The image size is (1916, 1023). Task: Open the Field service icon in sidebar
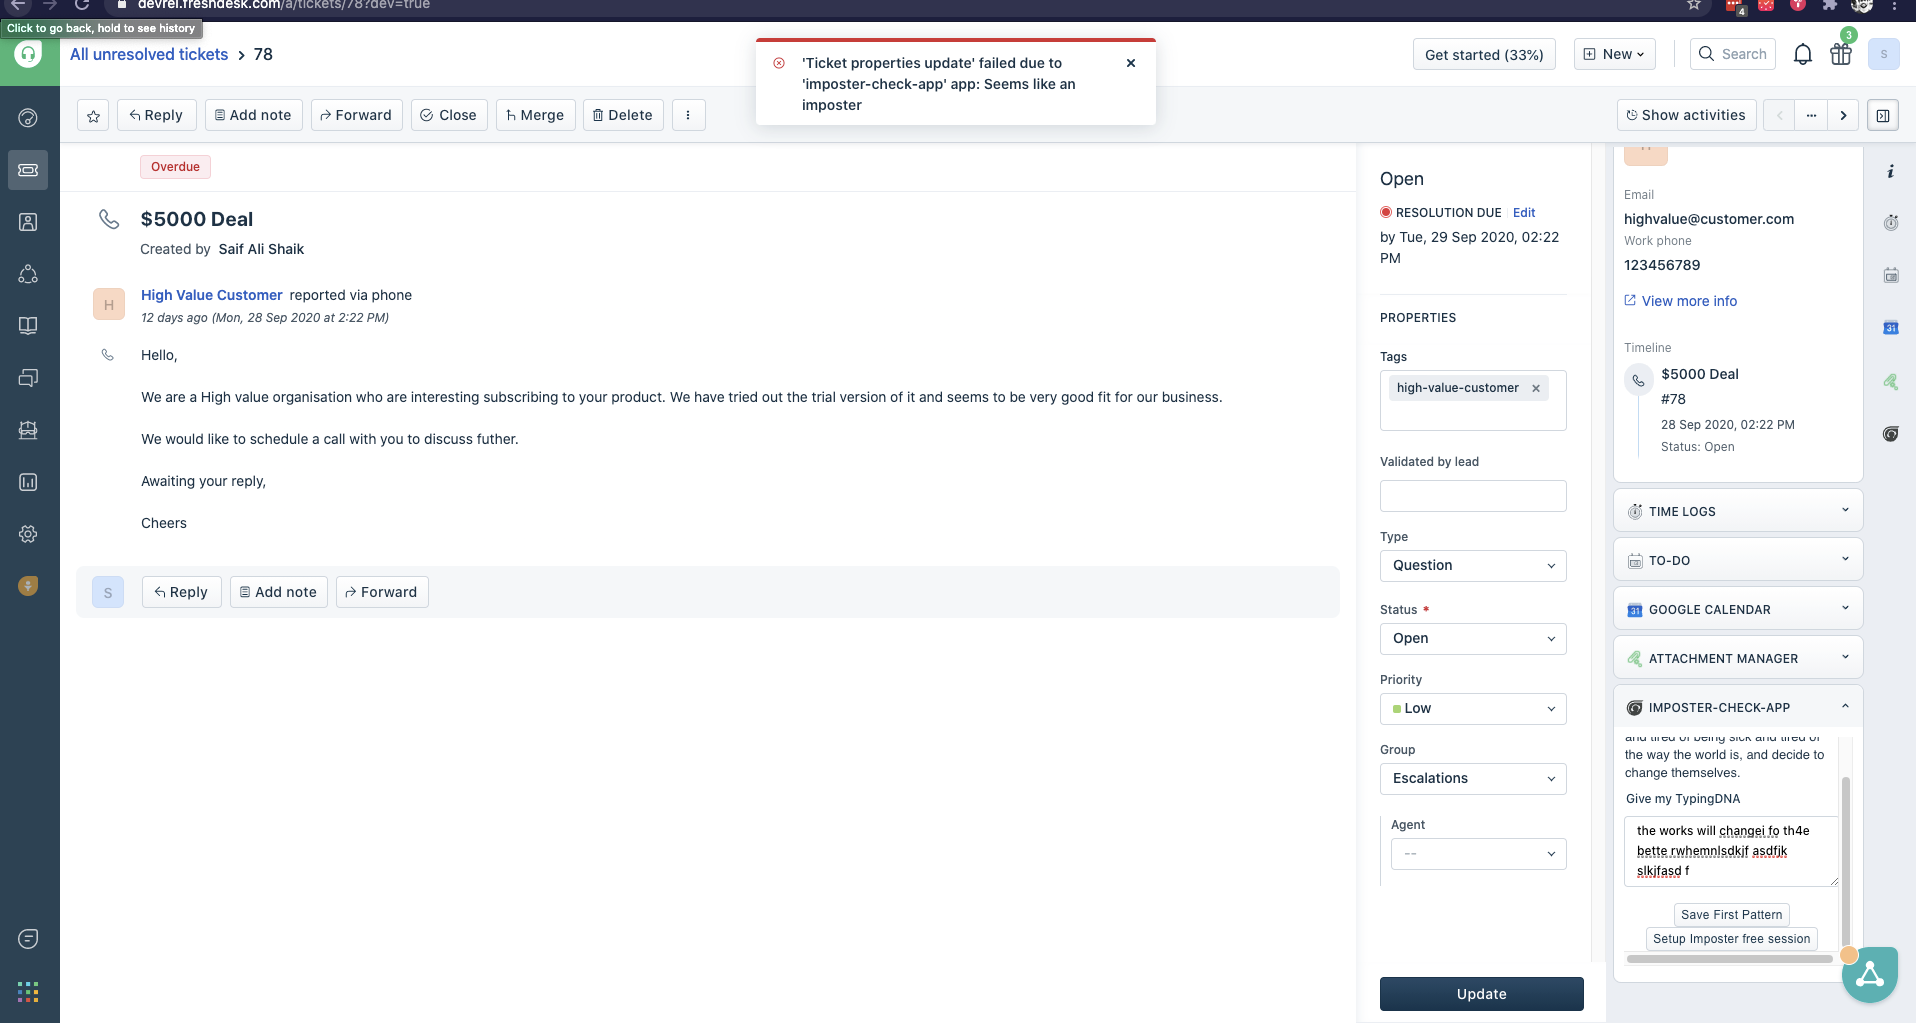(x=28, y=430)
